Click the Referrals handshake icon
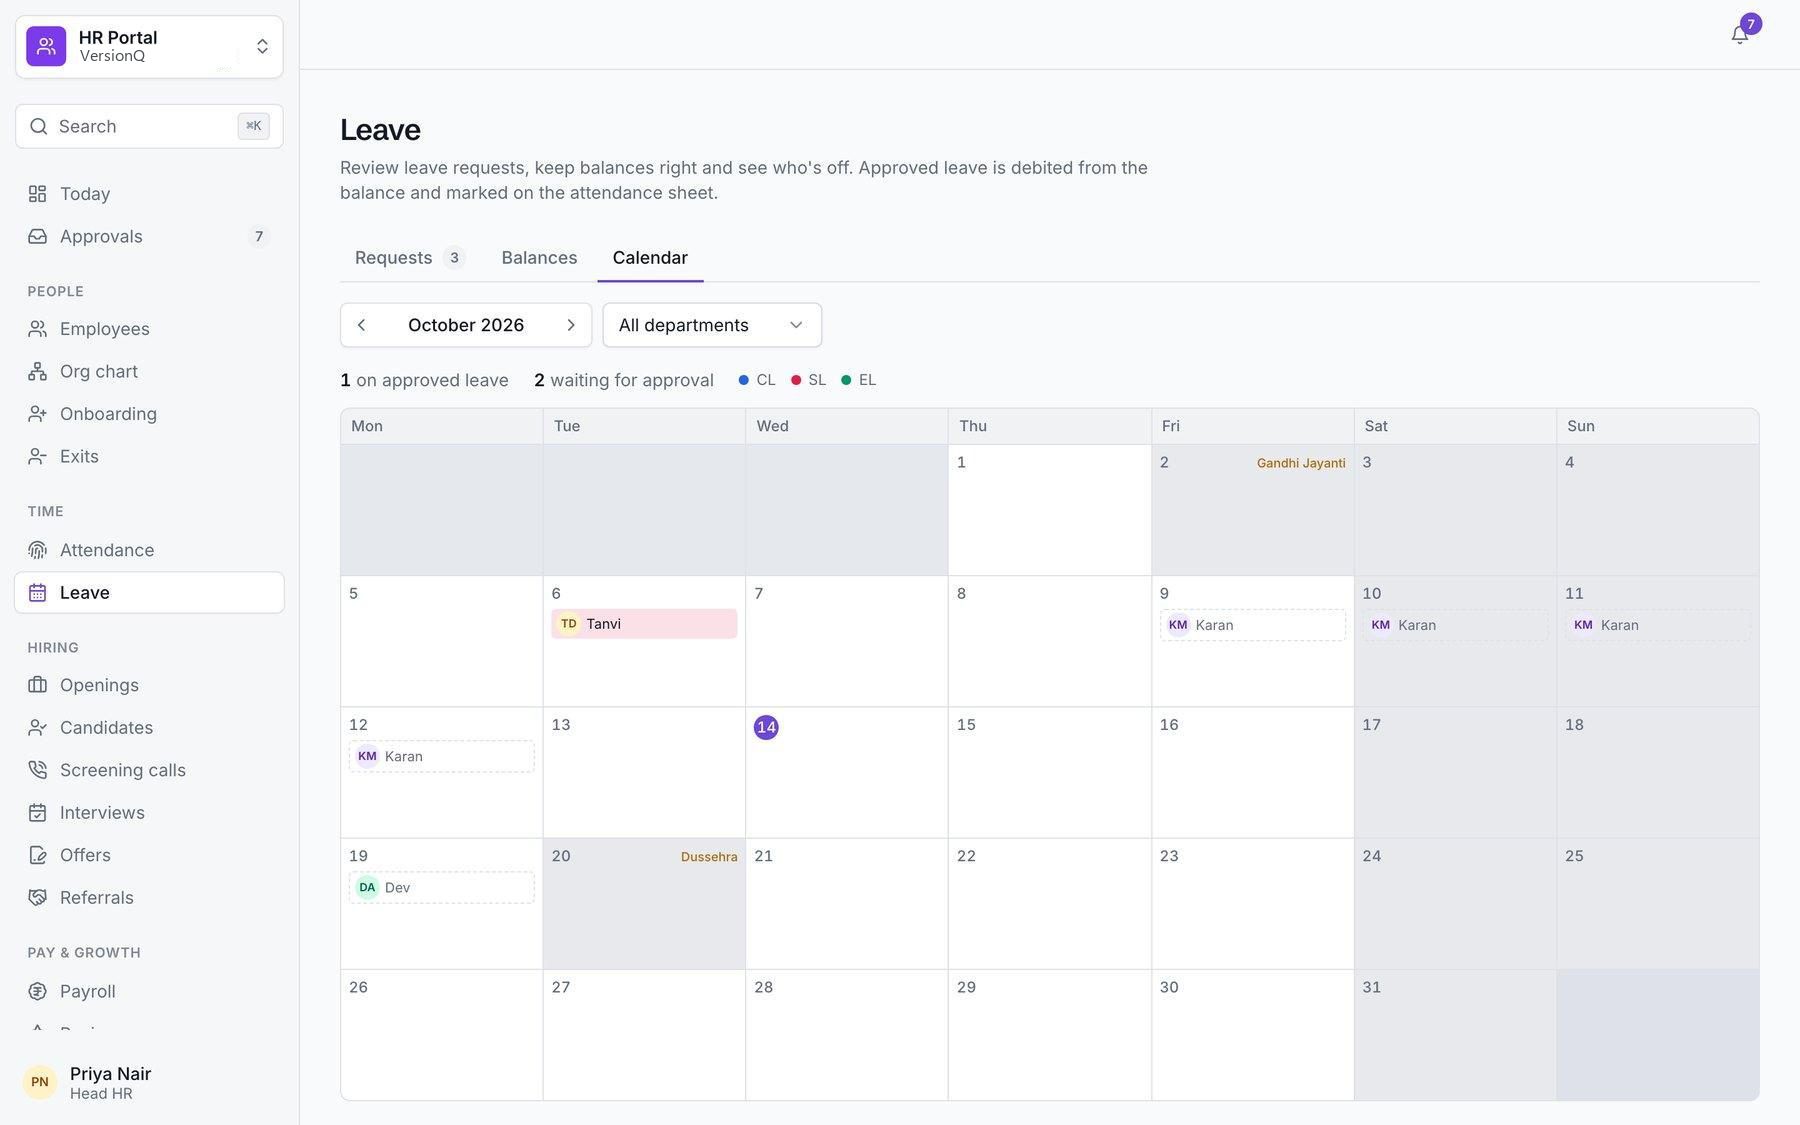 38,898
